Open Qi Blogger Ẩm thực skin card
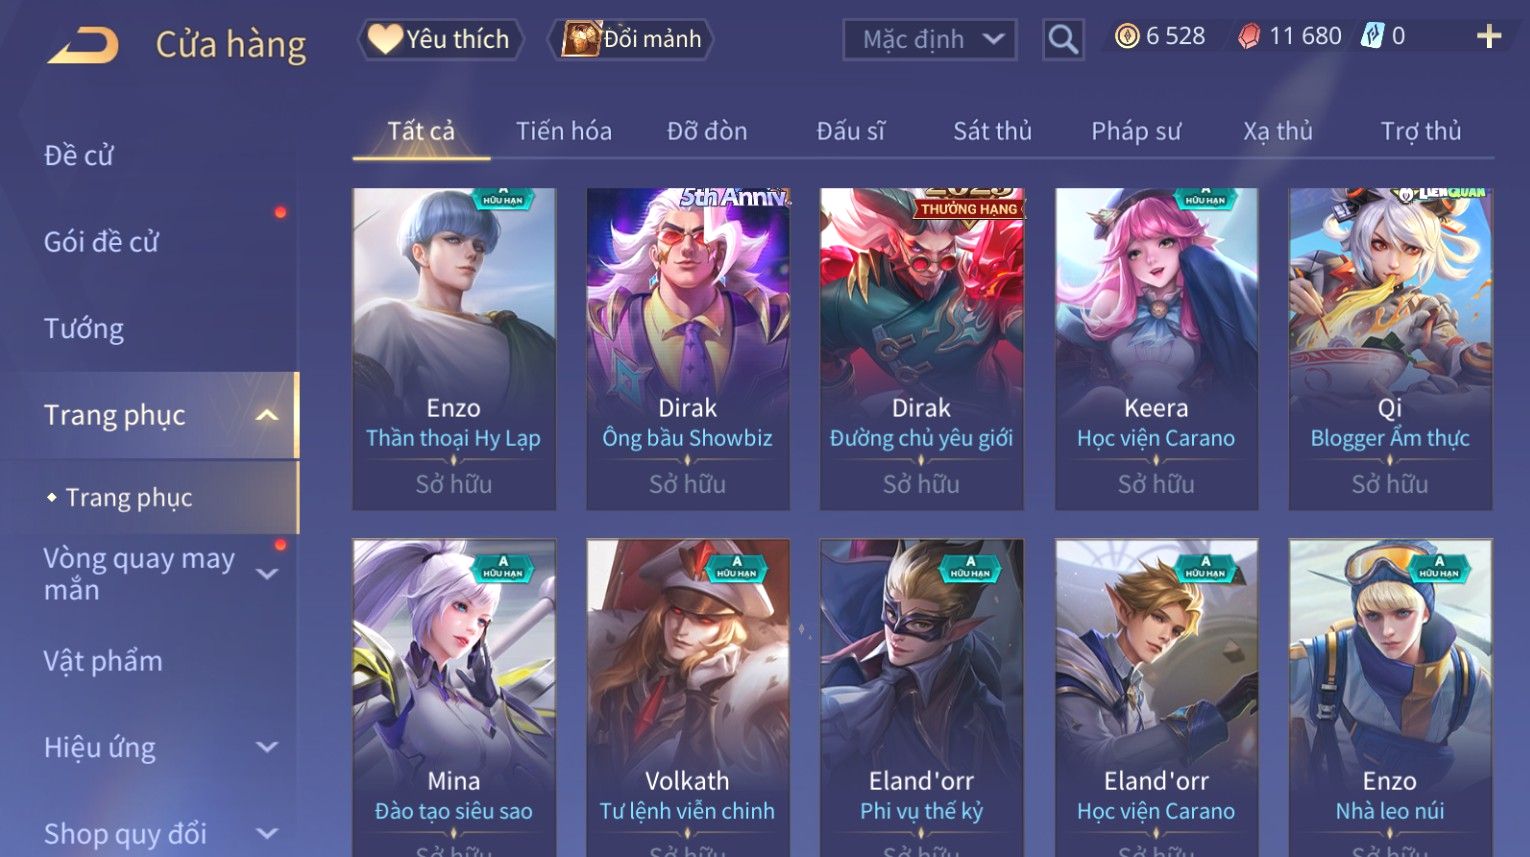Screen dimensions: 1530x857 click(1390, 349)
